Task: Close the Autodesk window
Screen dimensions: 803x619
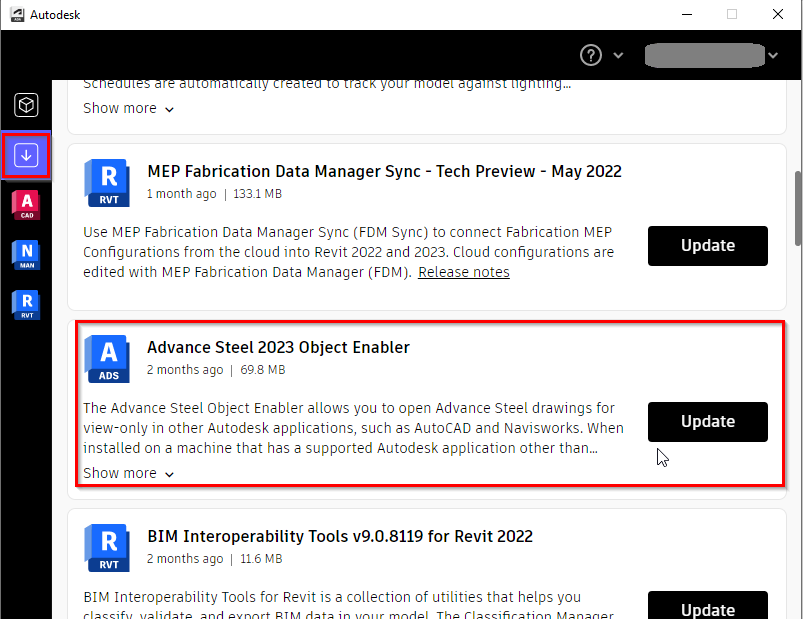Action: coord(777,14)
